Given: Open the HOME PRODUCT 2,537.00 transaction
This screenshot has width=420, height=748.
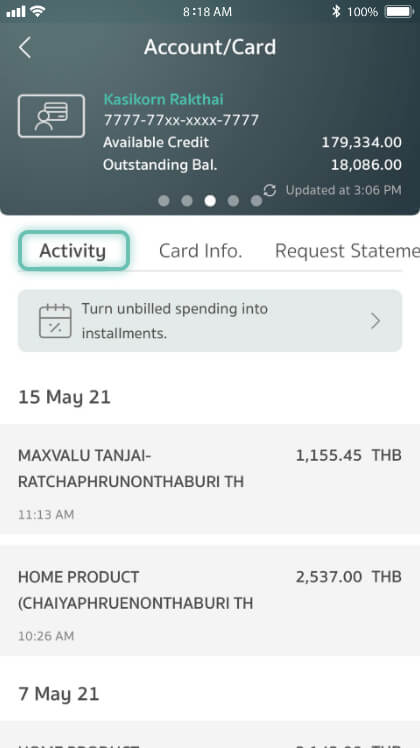Looking at the screenshot, I should point(210,601).
